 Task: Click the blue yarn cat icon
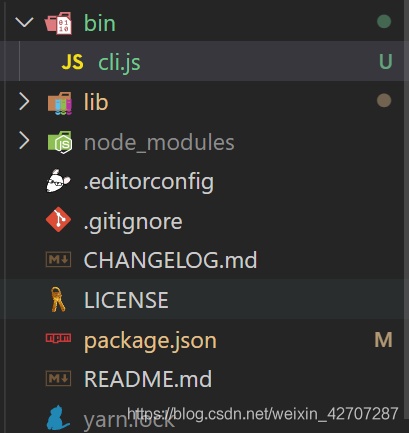(x=58, y=418)
